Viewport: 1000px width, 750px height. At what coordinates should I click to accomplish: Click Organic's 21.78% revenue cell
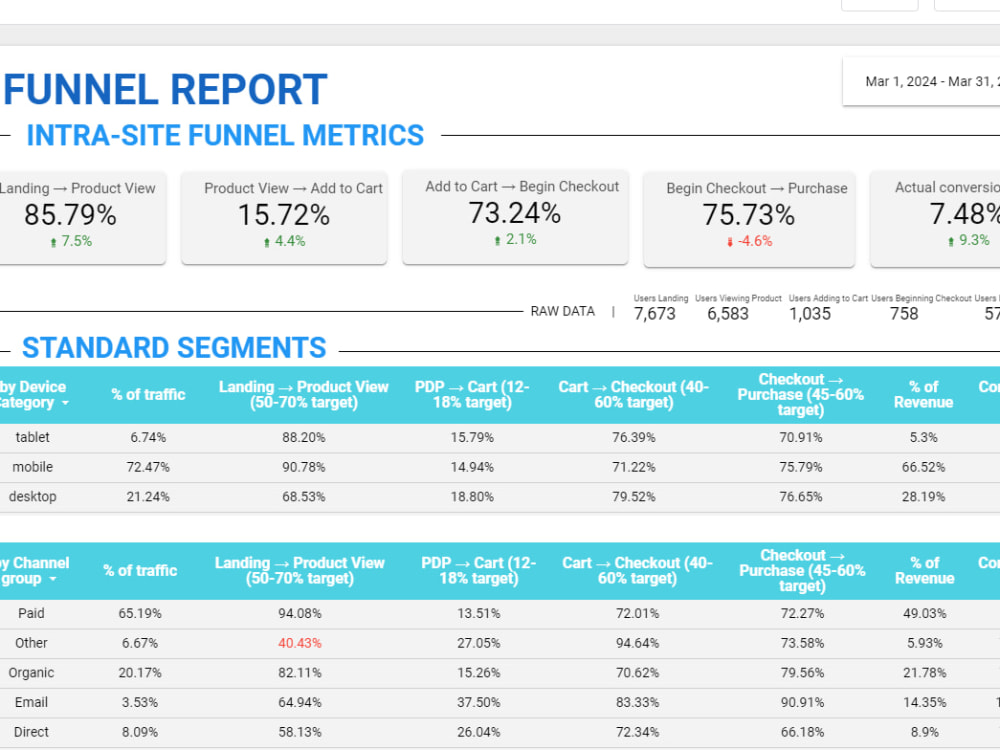[925, 673]
